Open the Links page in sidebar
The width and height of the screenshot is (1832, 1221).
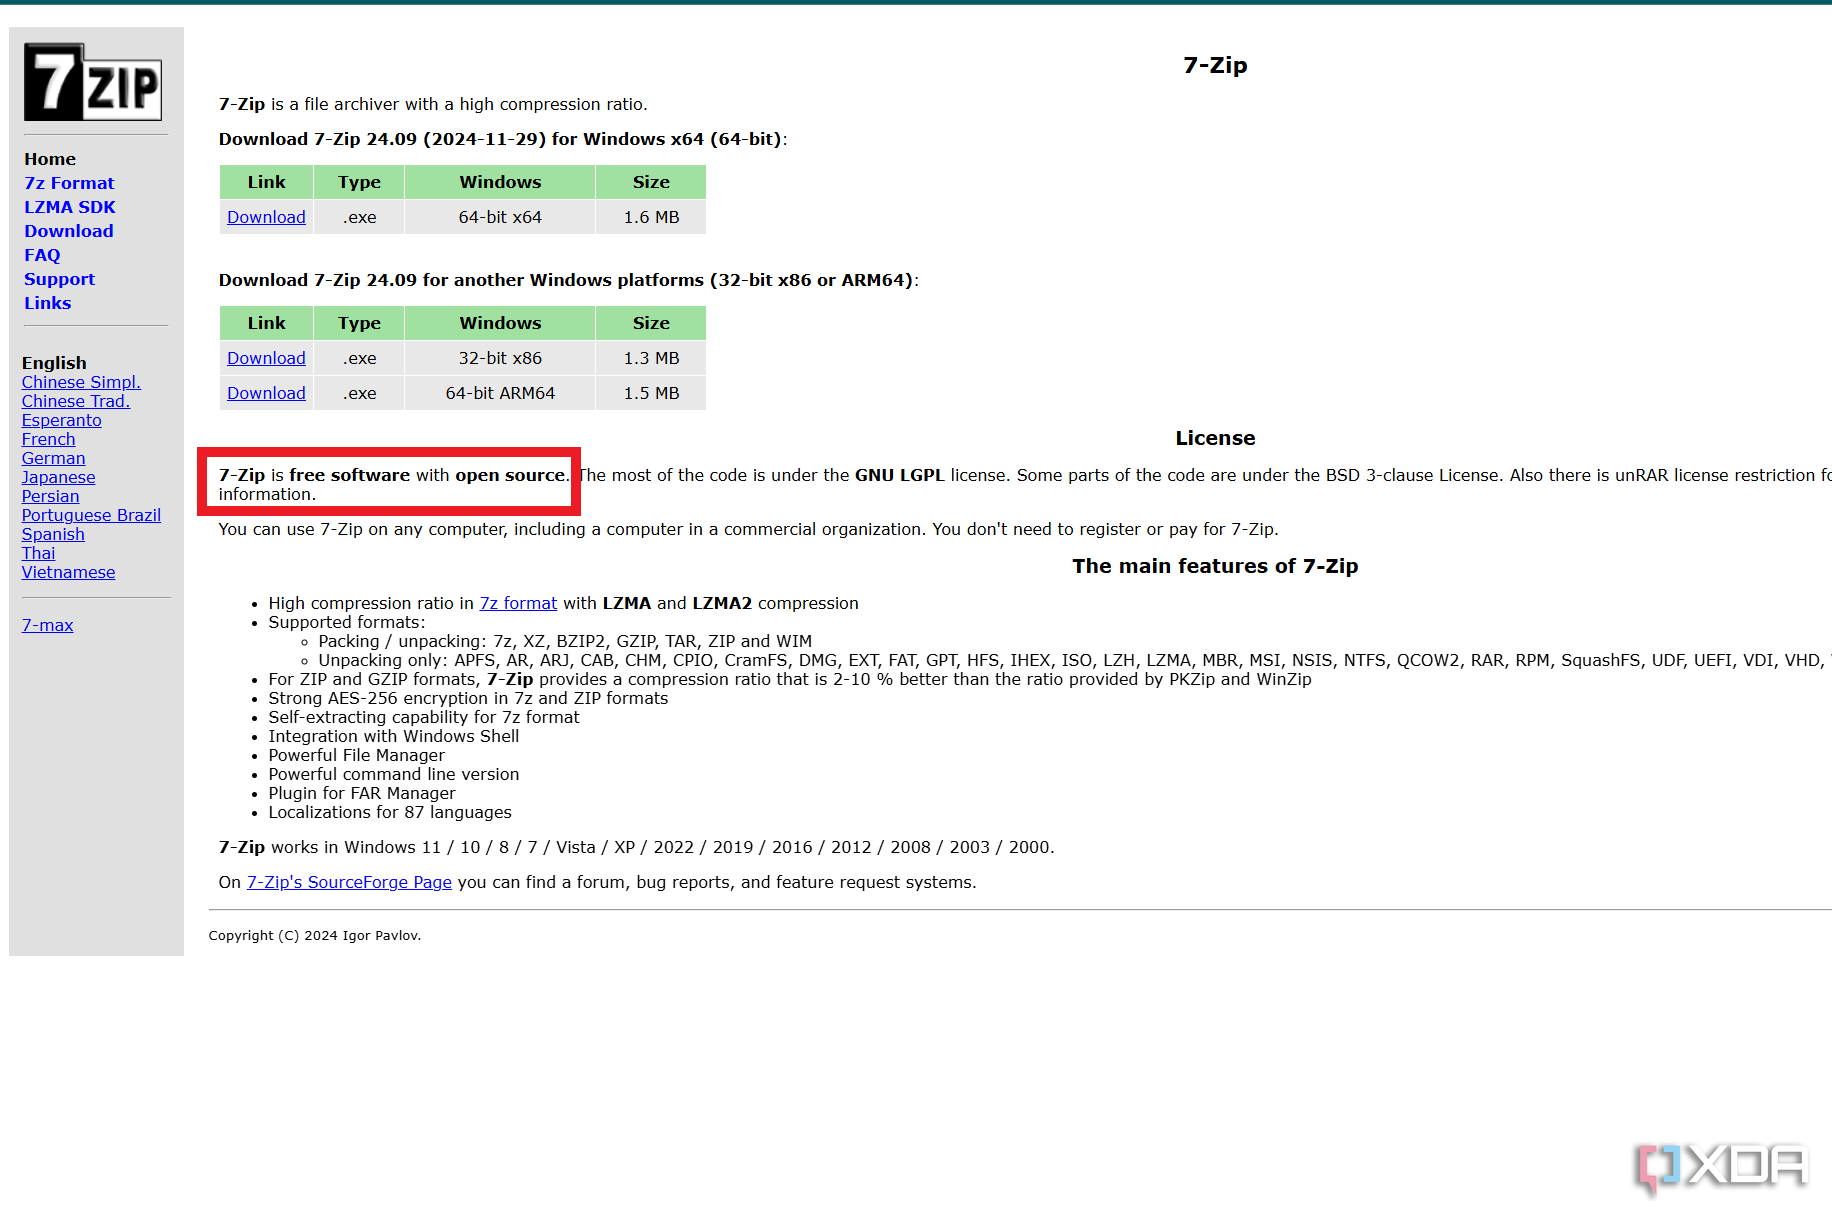[x=47, y=303]
